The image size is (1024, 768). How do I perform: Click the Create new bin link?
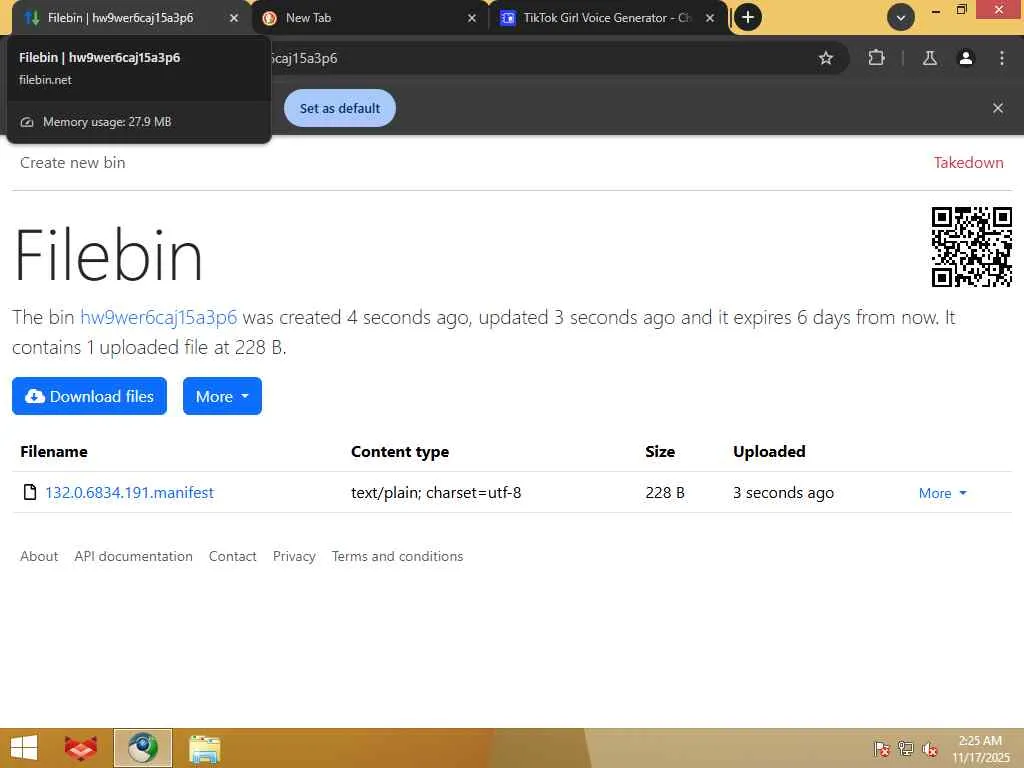coord(72,163)
